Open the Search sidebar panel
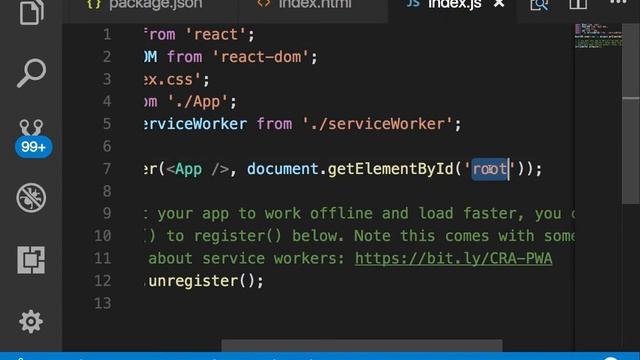The width and height of the screenshot is (640, 360). click(31, 73)
